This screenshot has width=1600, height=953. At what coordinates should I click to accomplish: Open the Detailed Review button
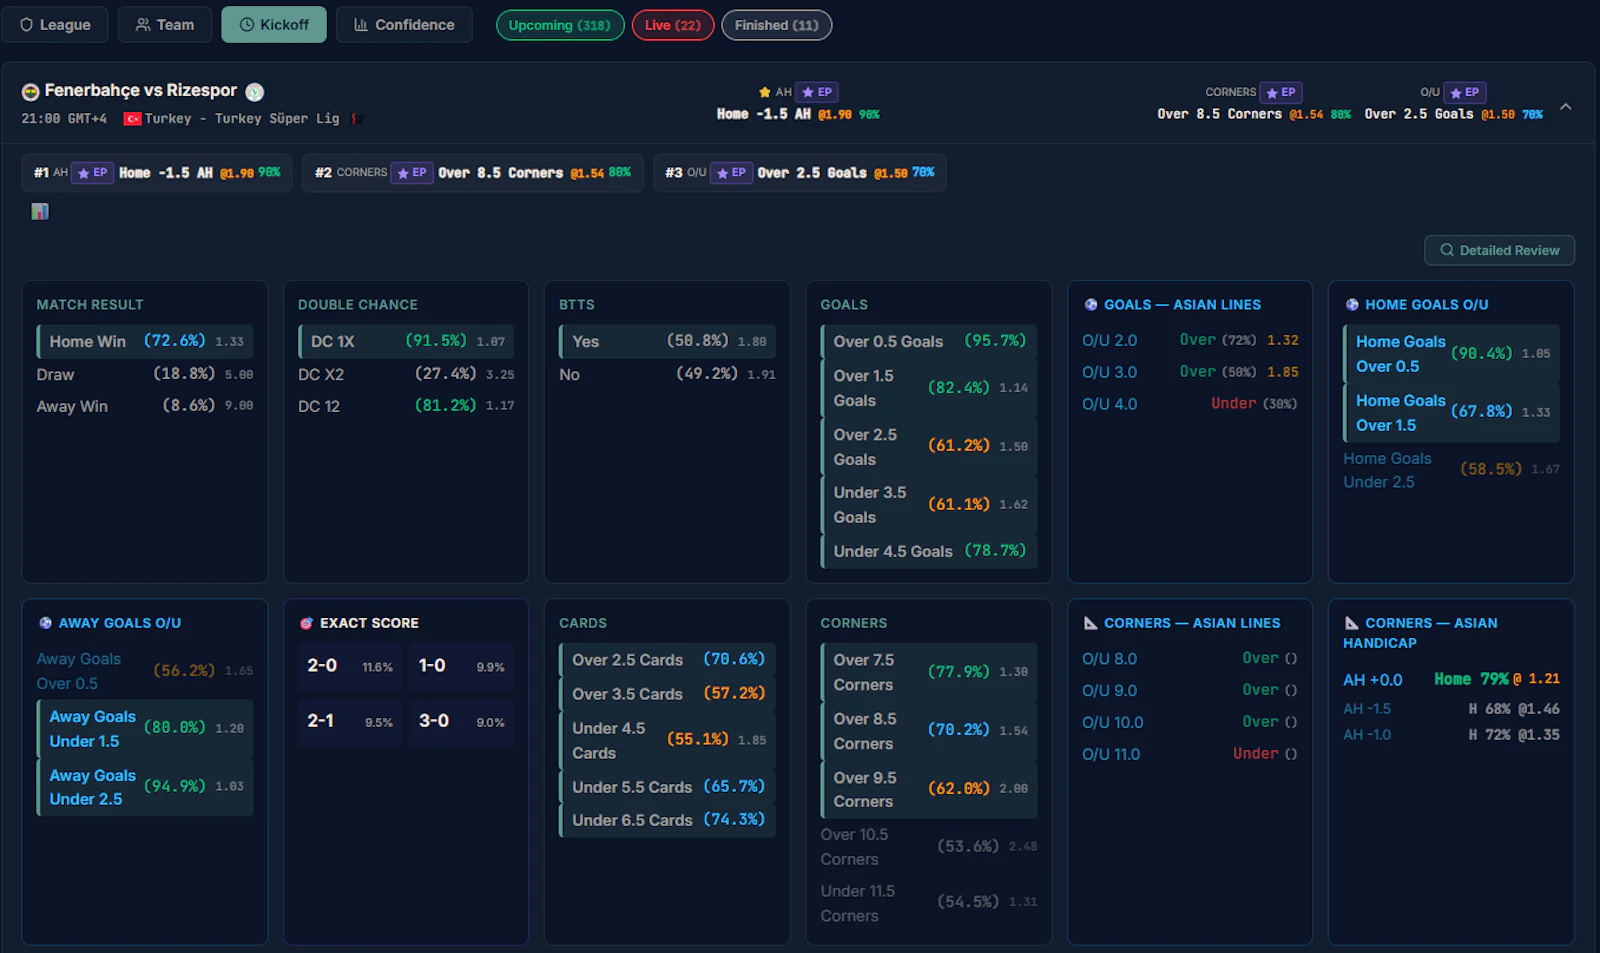[x=1499, y=250]
